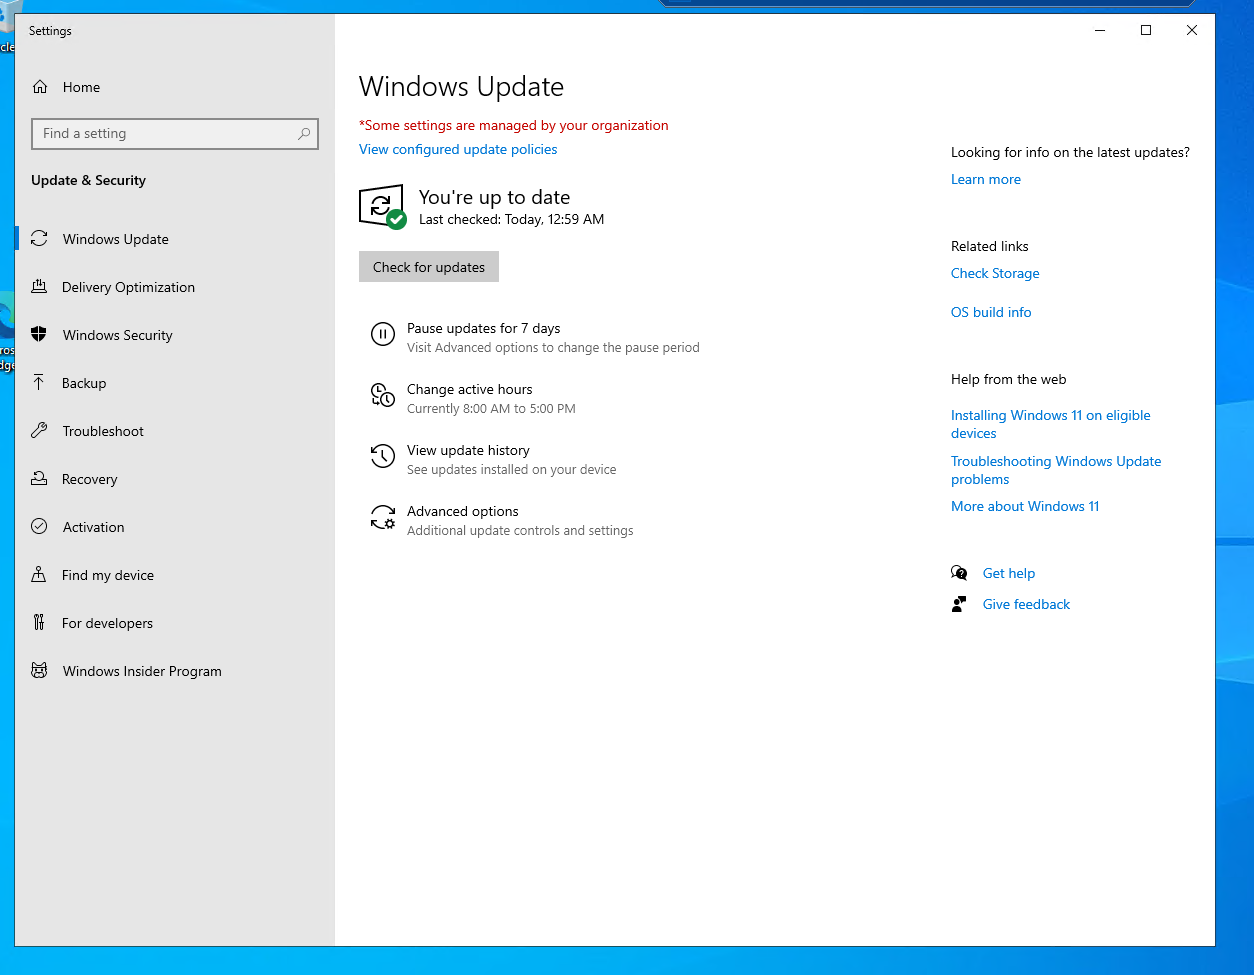Go to Settings Home
The height and width of the screenshot is (975, 1254).
175,87
